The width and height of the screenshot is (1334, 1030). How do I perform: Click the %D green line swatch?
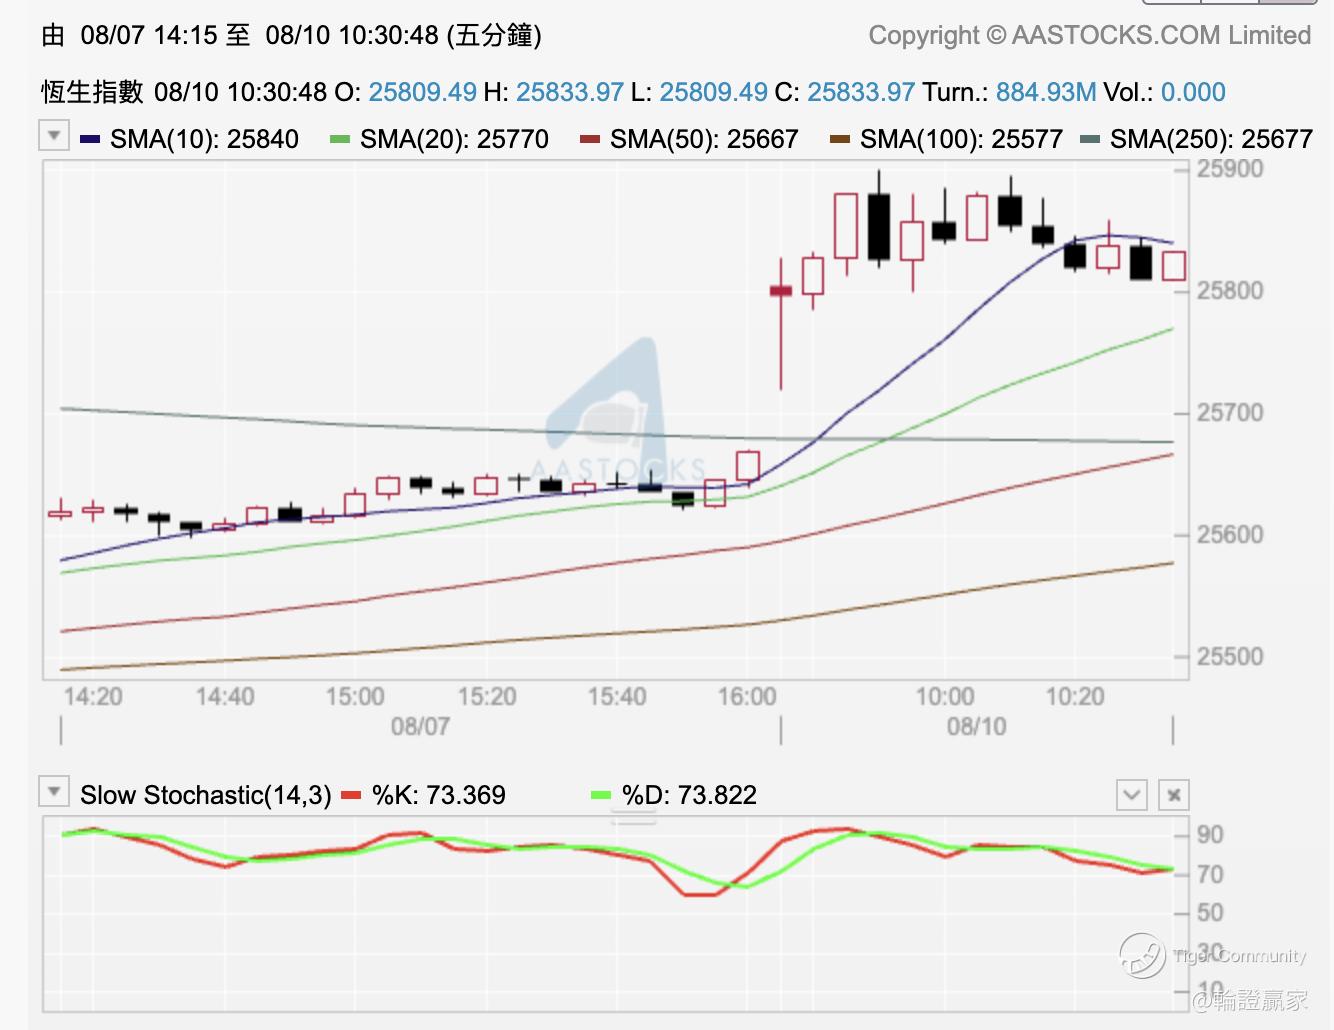[x=601, y=796]
